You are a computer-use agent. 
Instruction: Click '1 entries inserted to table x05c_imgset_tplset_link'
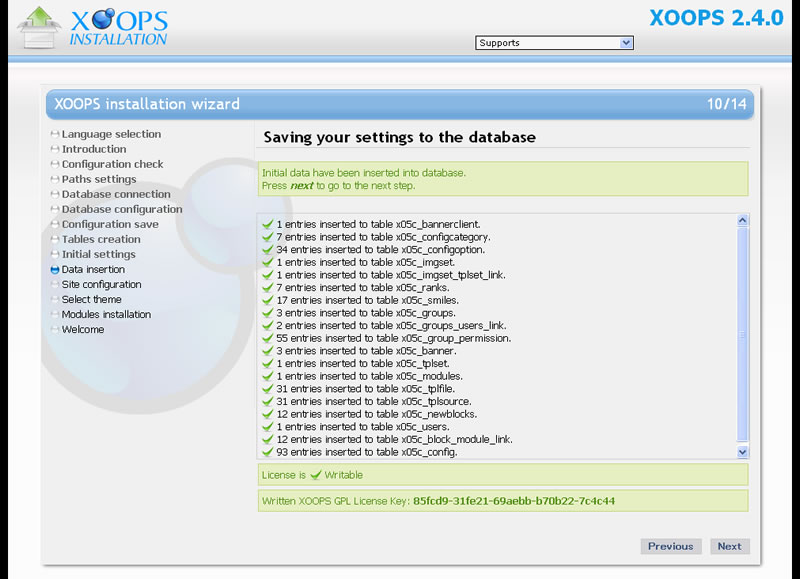point(391,275)
